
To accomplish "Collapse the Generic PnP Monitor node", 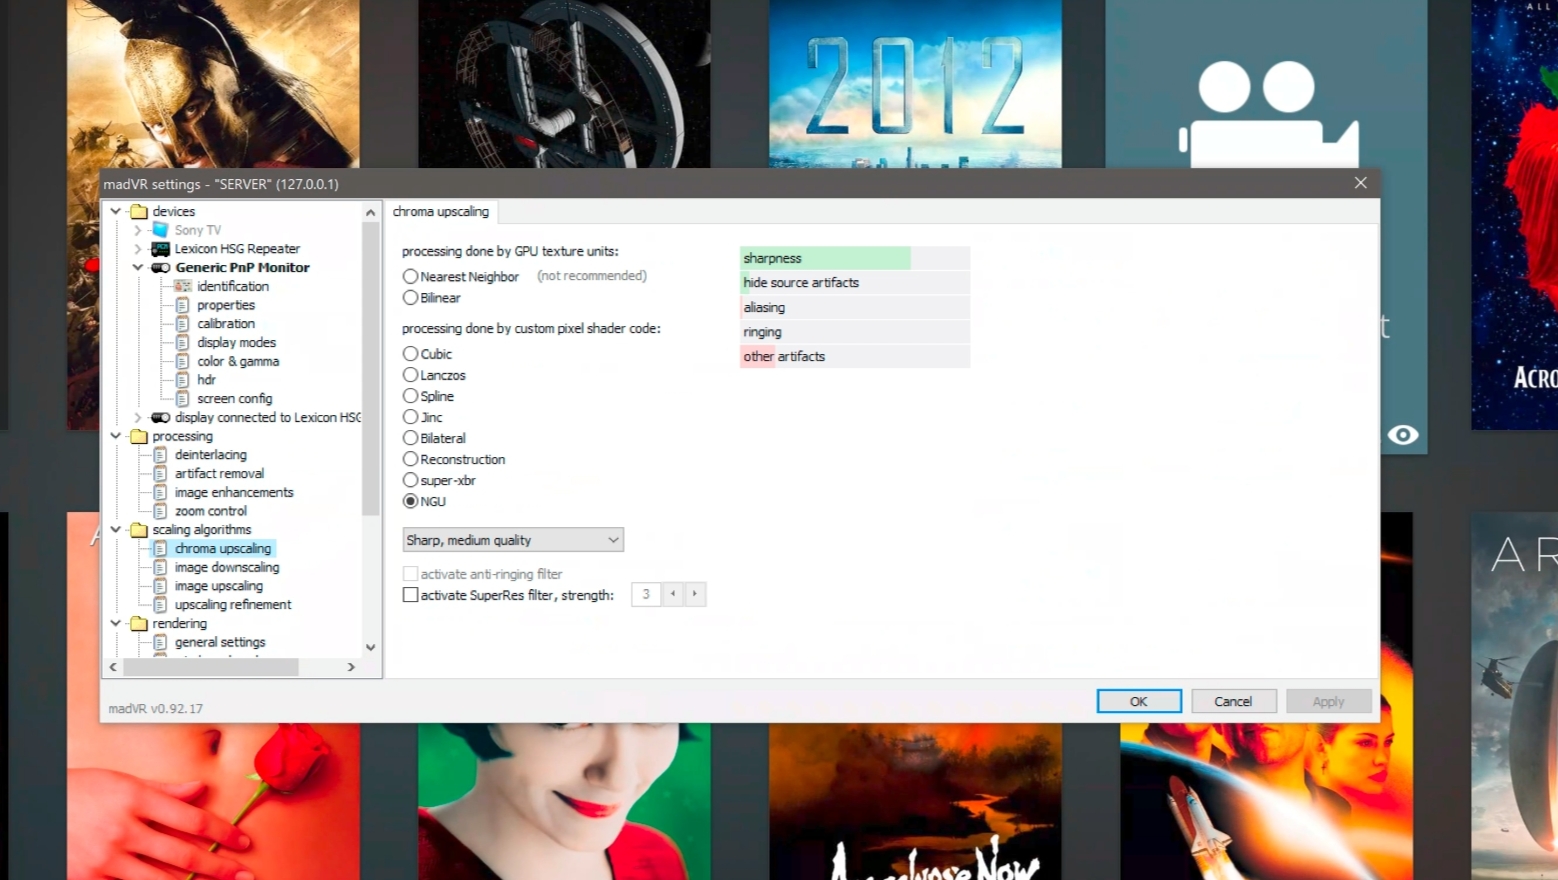I will click(x=138, y=268).
